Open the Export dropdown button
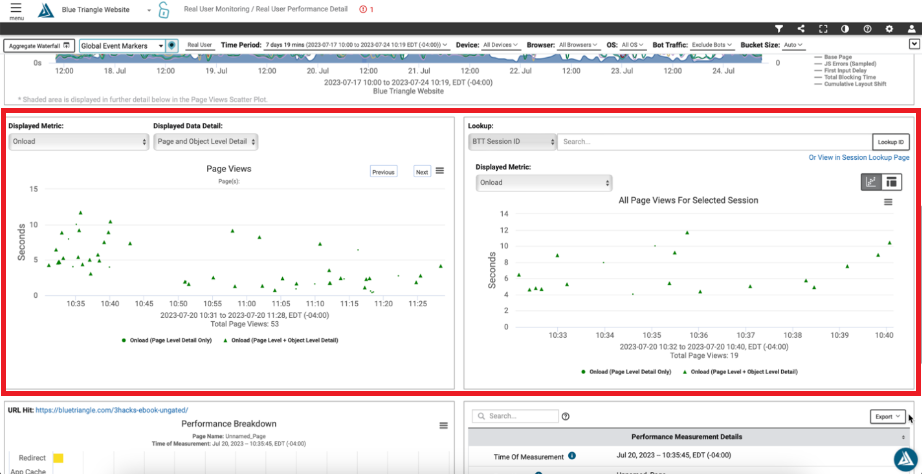Image resolution: width=922 pixels, height=474 pixels. click(x=887, y=416)
